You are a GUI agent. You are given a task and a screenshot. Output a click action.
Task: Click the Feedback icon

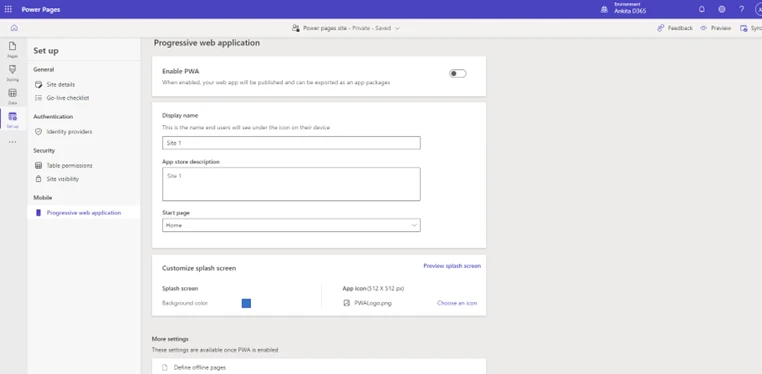click(660, 28)
